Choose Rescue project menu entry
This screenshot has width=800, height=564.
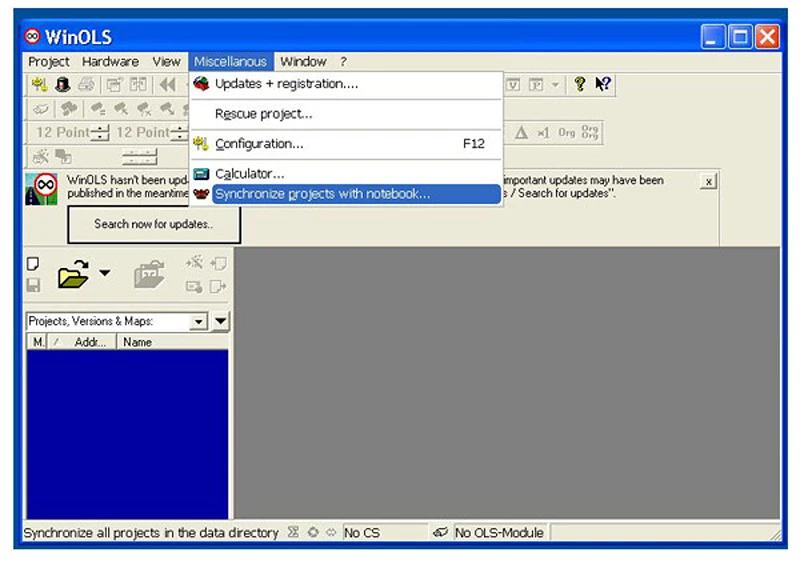coord(346,114)
